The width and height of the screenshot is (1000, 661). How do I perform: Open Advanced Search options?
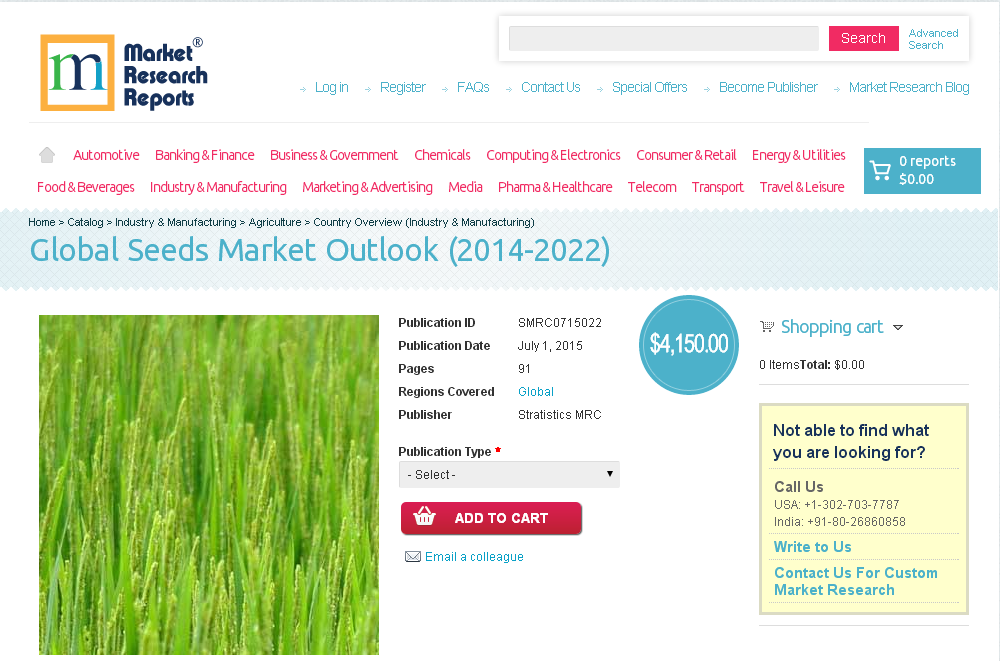click(932, 39)
